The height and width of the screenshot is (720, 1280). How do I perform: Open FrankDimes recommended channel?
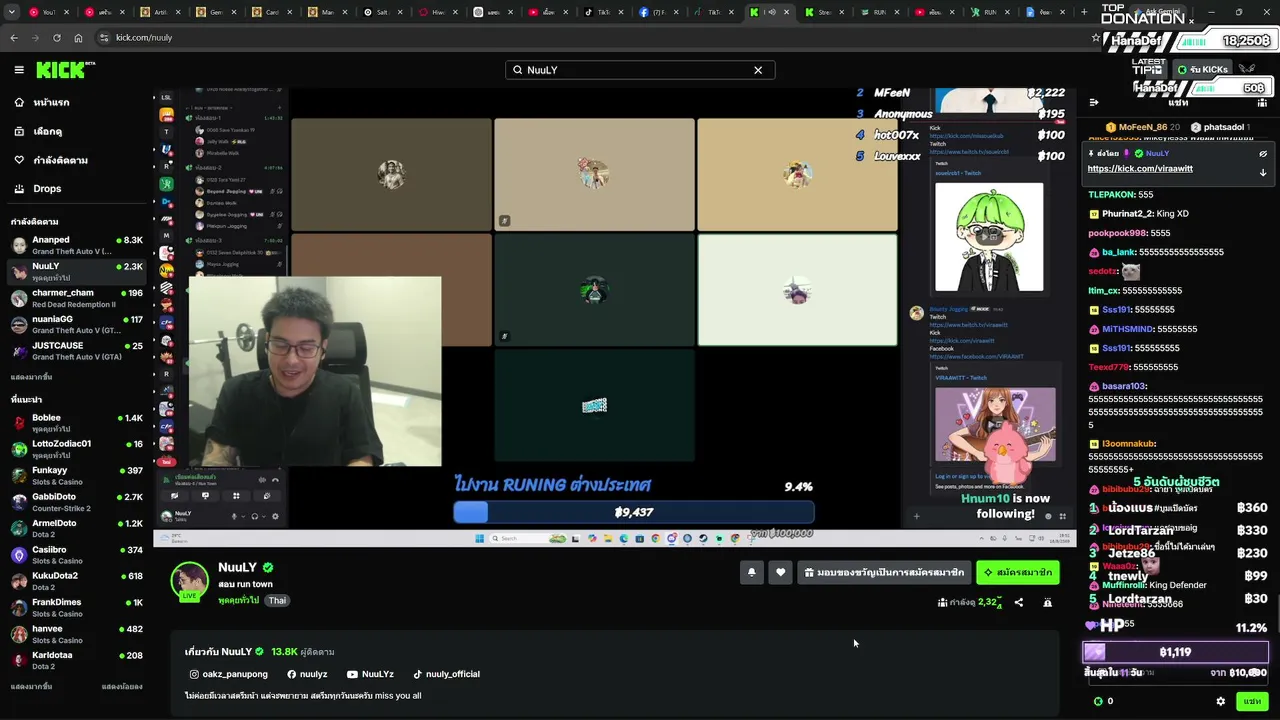tap(77, 608)
